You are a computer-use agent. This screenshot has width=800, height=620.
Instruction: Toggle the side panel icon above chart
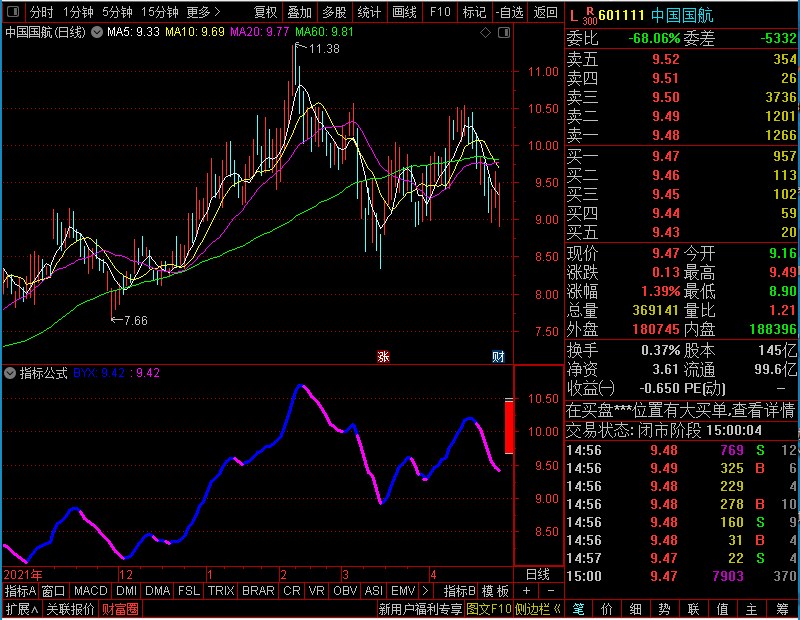[x=504, y=33]
